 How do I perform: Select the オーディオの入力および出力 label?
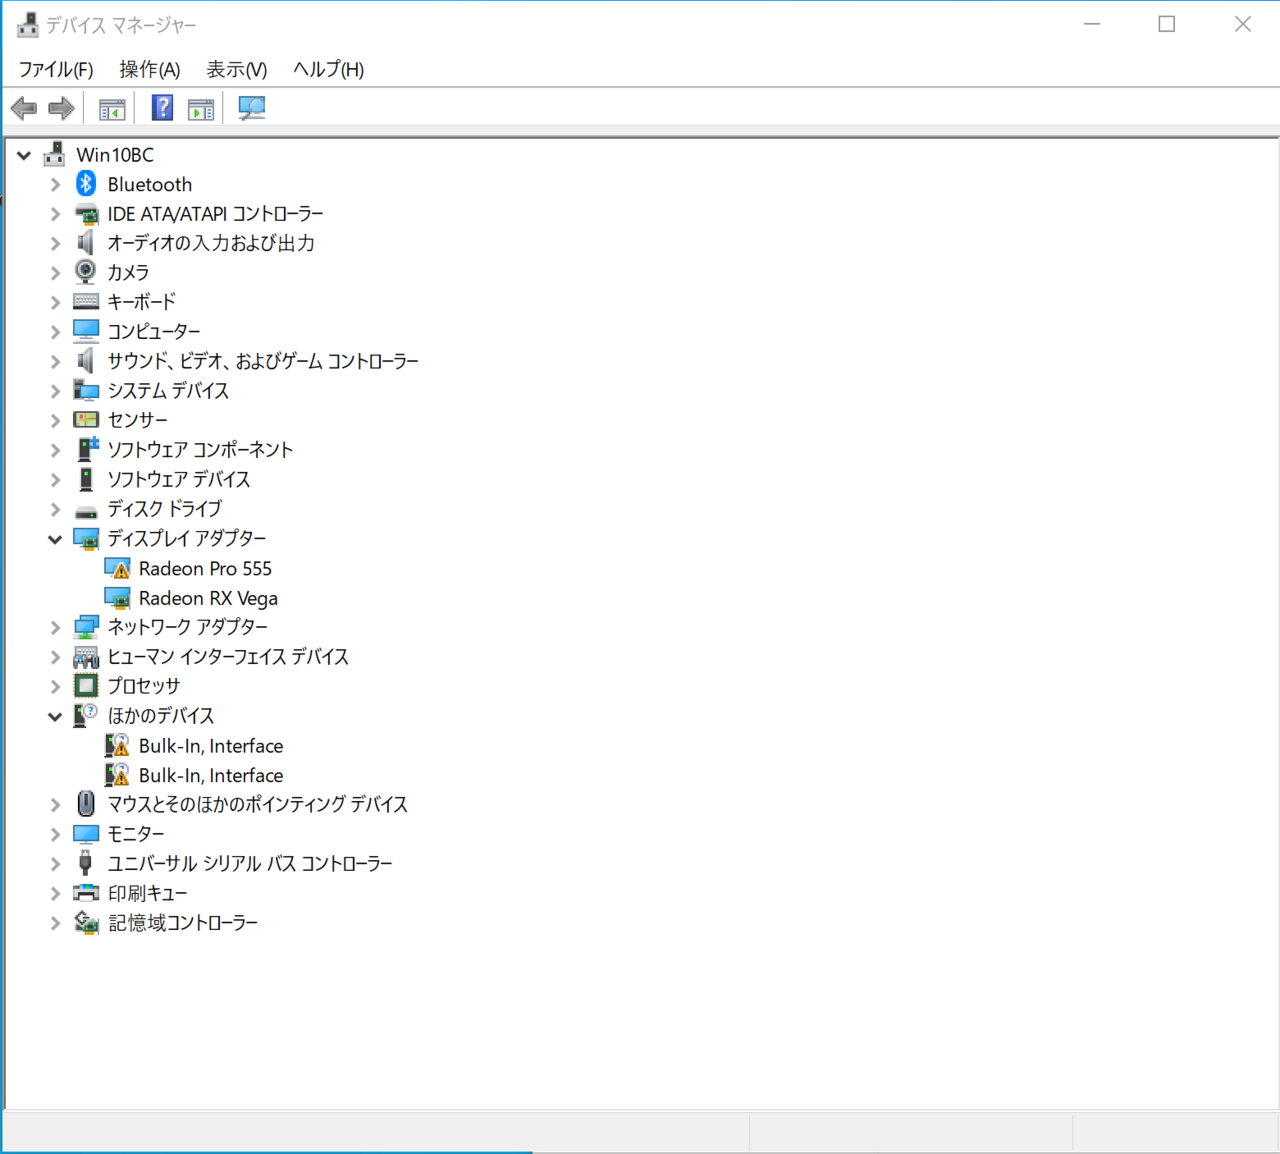coord(211,243)
